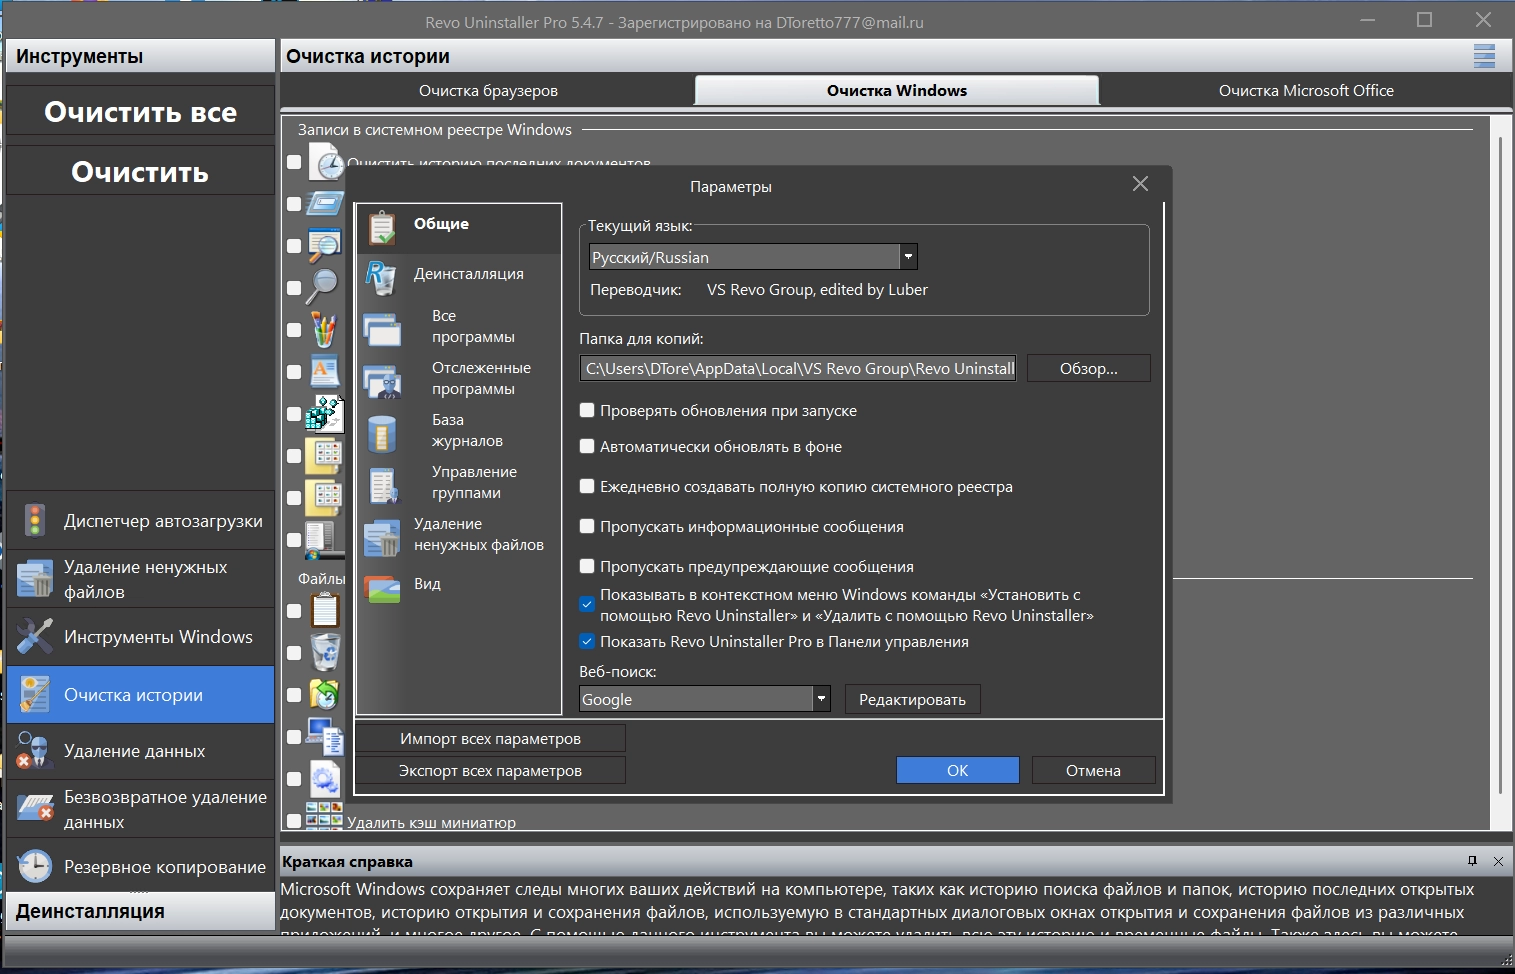Open the Все программы windows icon

(382, 328)
